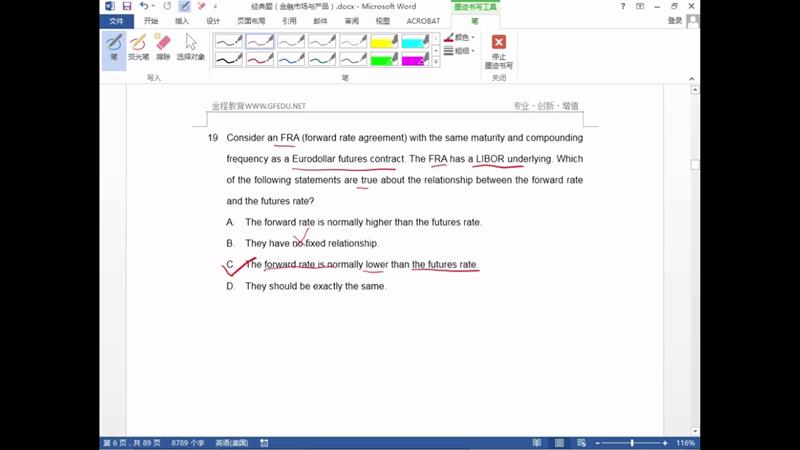Click the Undo arrow icon

[x=144, y=6]
